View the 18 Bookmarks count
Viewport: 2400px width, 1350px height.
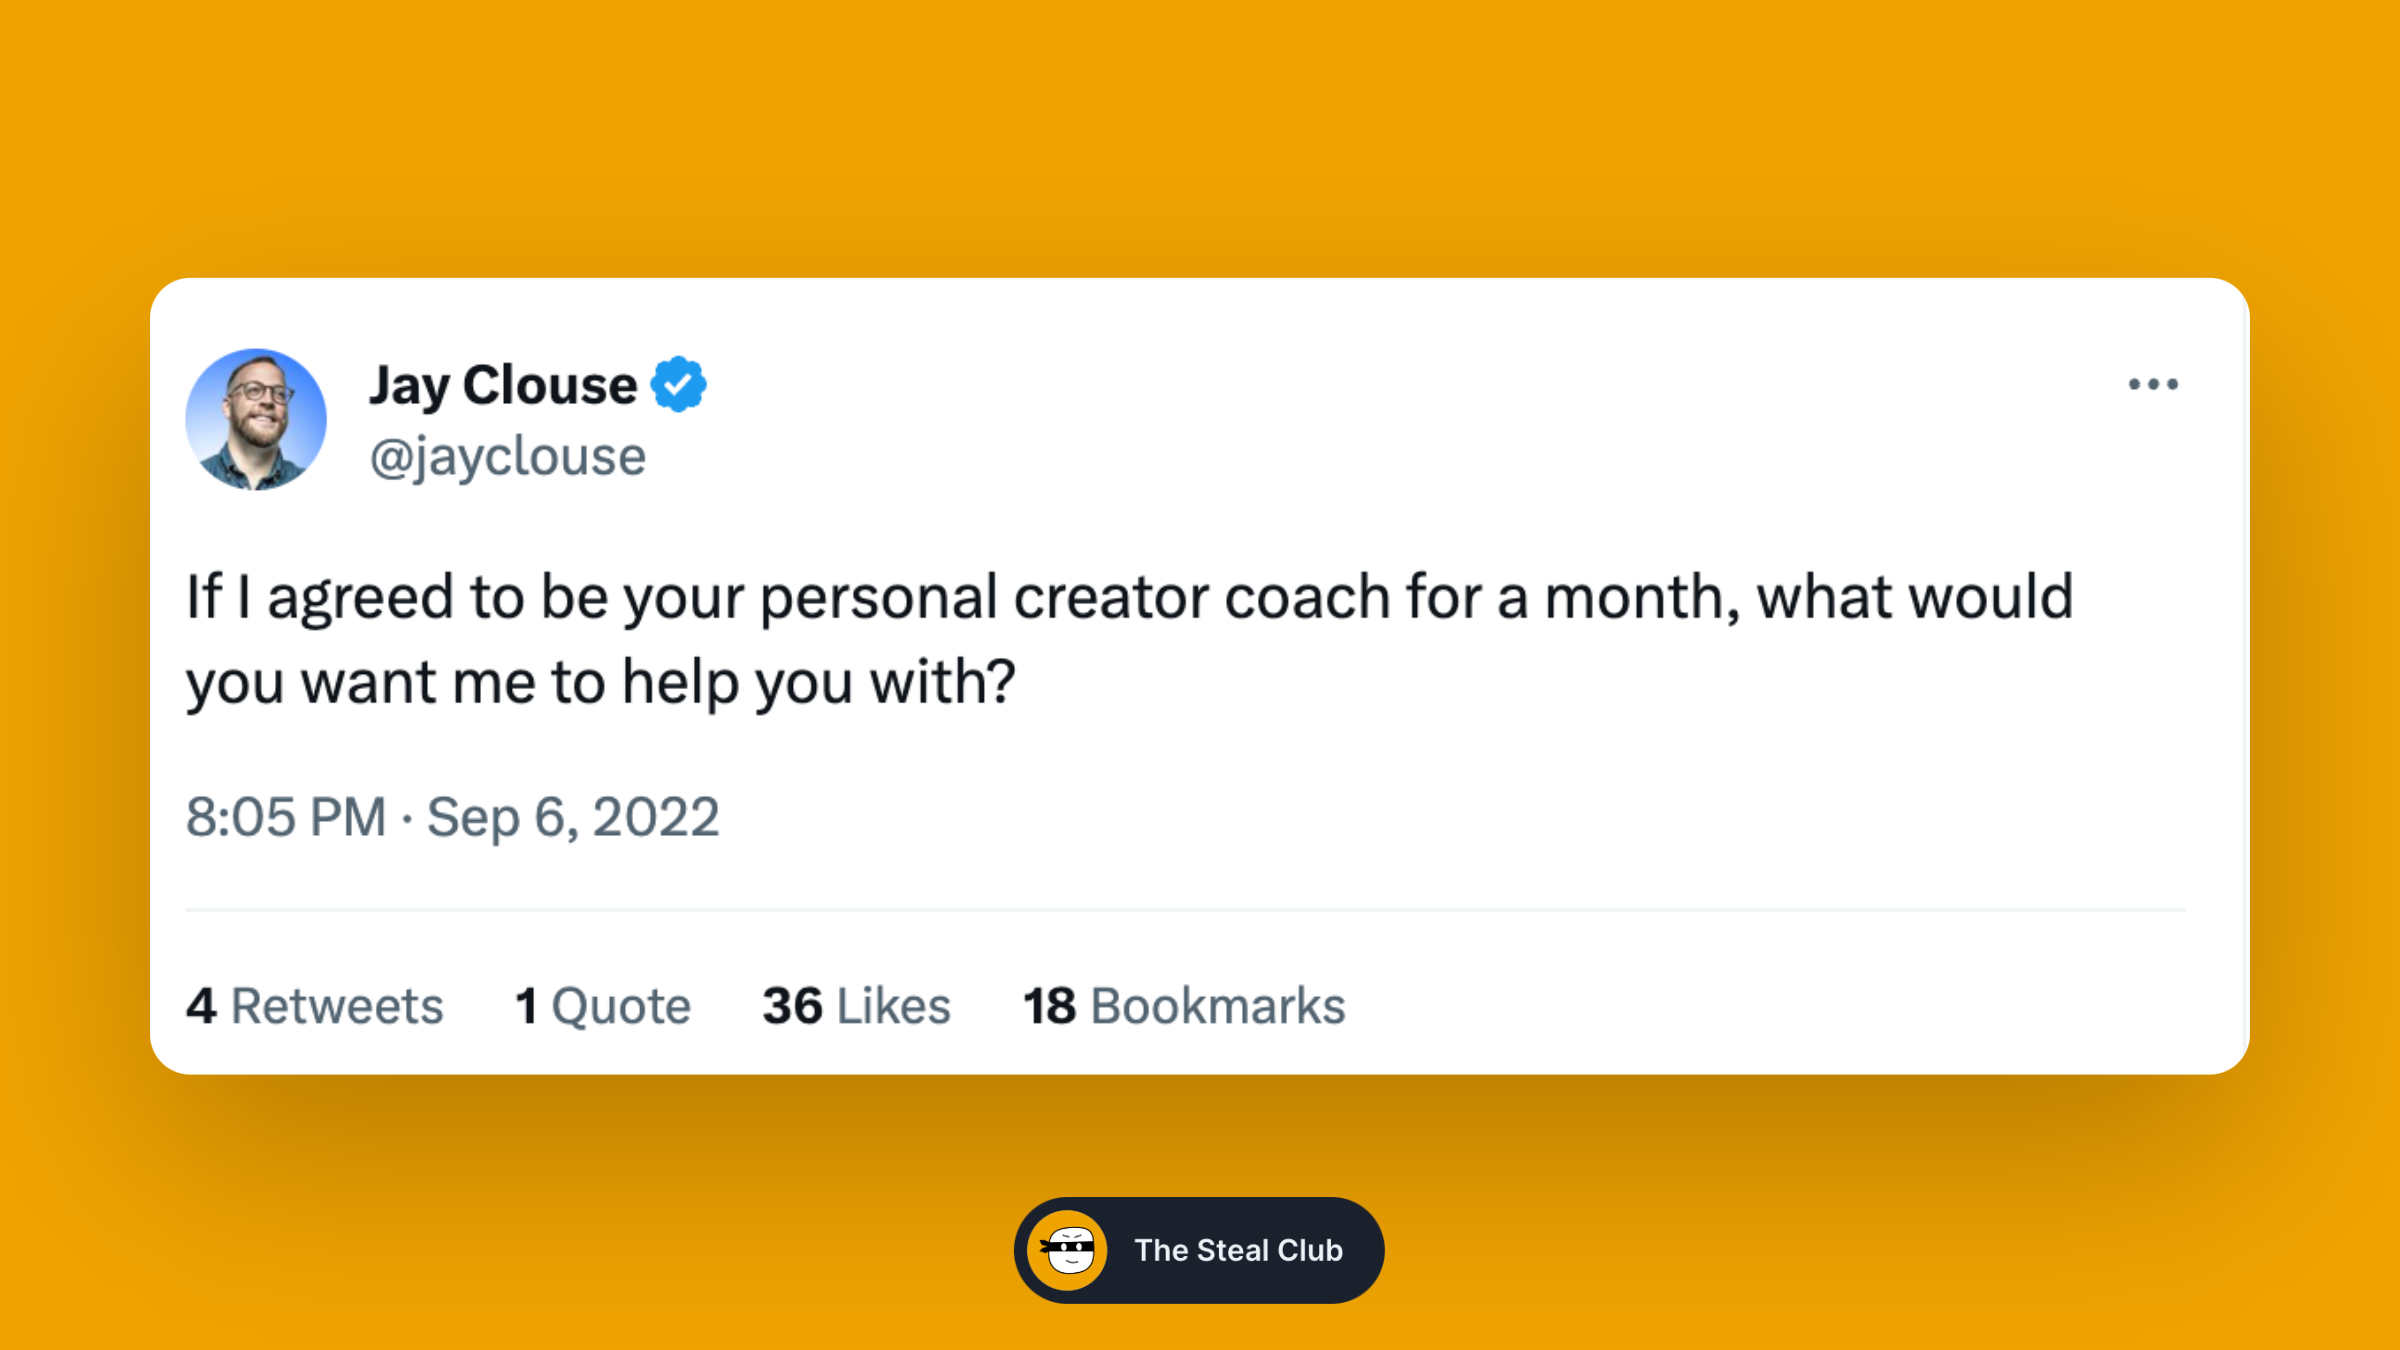[x=1184, y=1005]
